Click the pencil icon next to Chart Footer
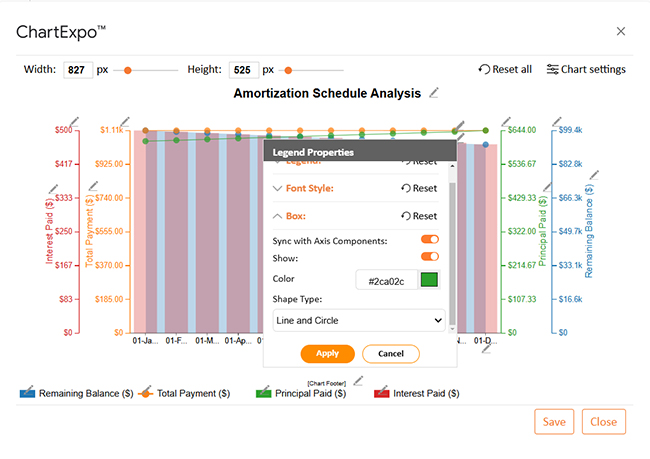 (357, 380)
